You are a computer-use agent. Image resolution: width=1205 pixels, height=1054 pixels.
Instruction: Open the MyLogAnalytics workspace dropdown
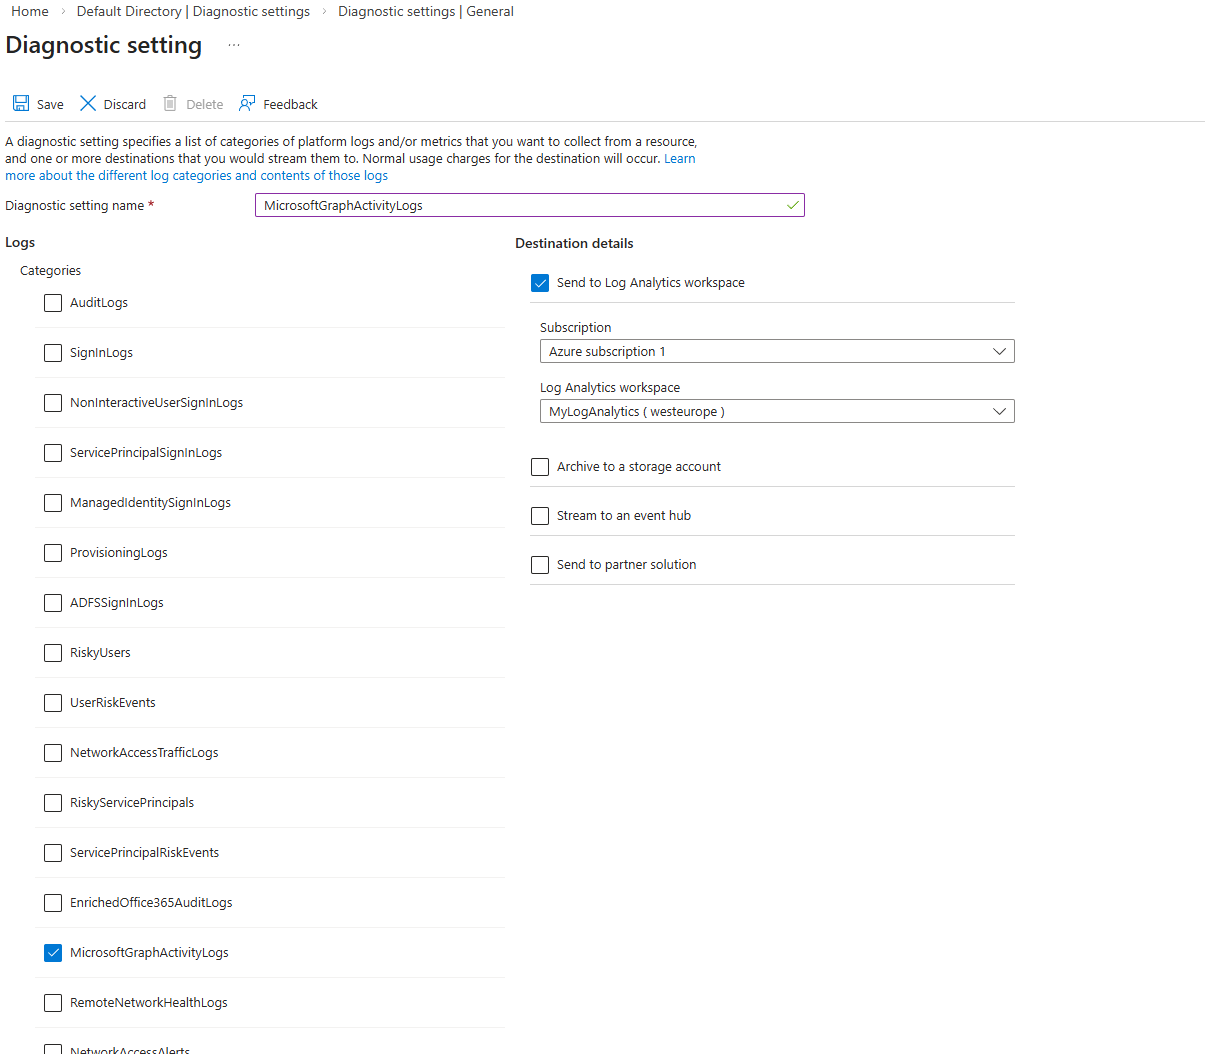pyautogui.click(x=777, y=411)
